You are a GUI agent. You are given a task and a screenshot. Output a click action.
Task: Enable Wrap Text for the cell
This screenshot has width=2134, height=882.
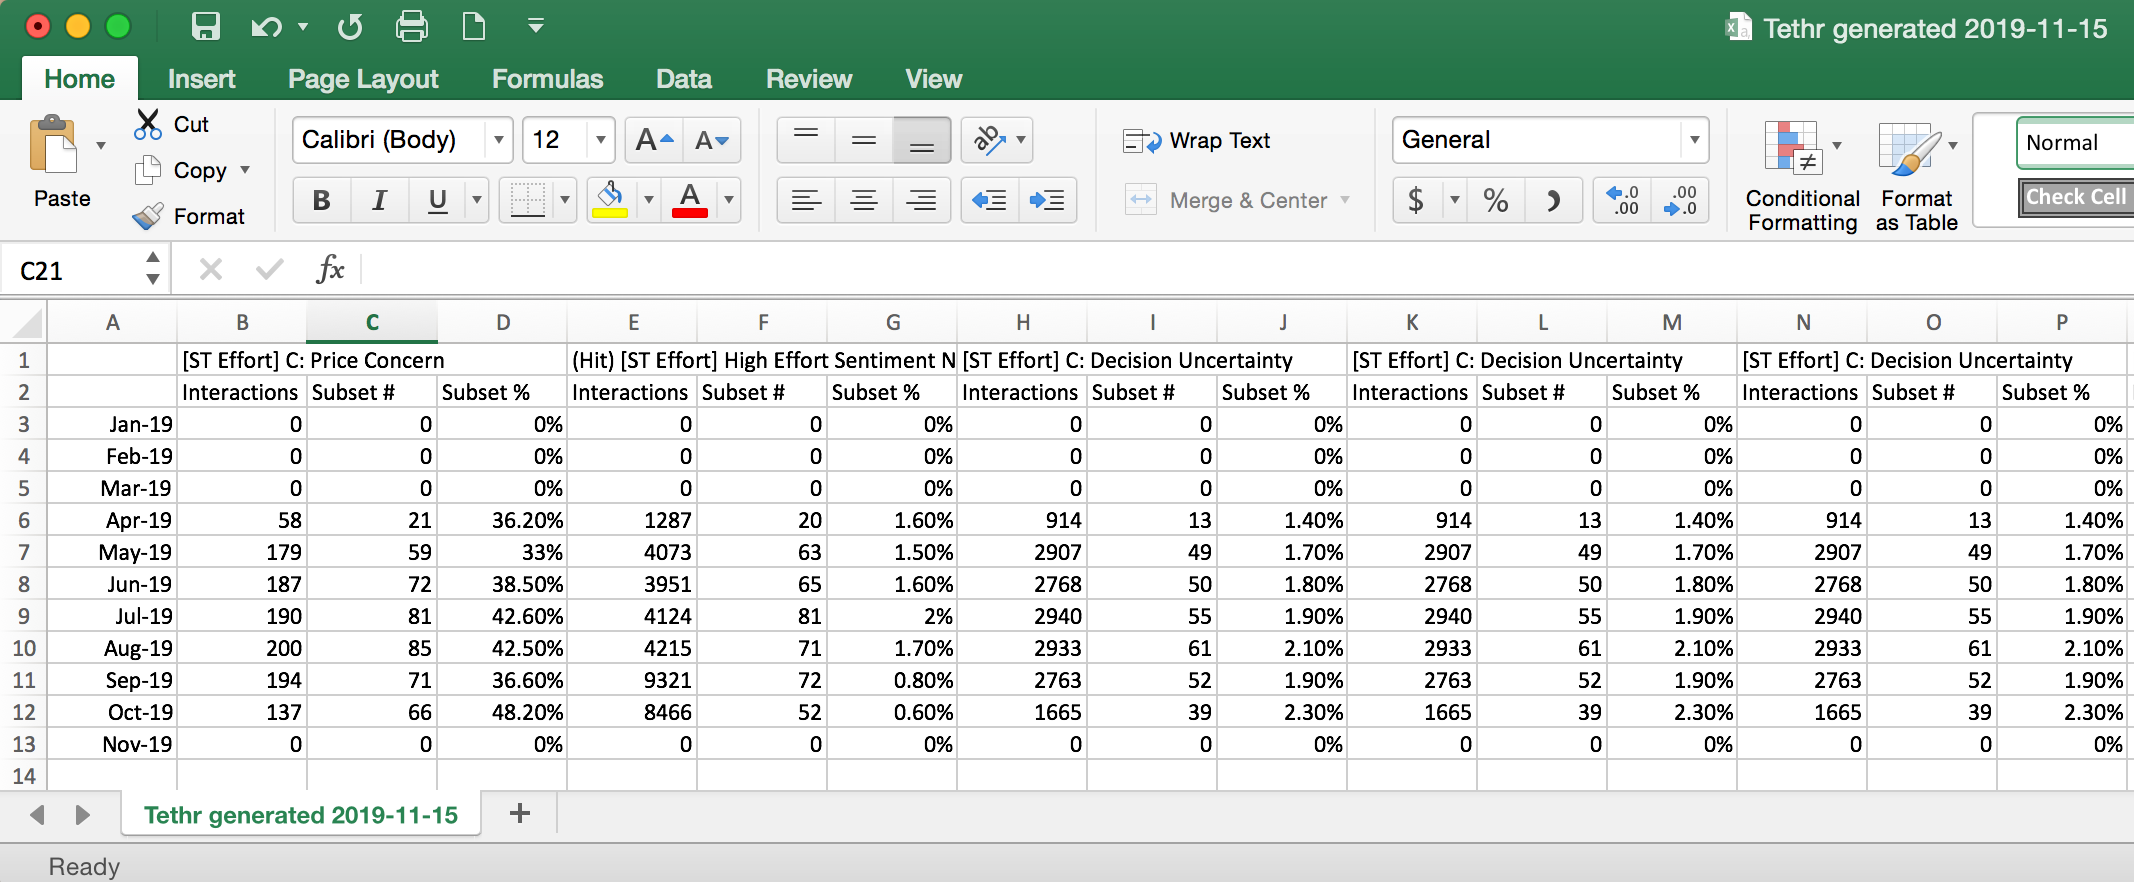(1197, 141)
